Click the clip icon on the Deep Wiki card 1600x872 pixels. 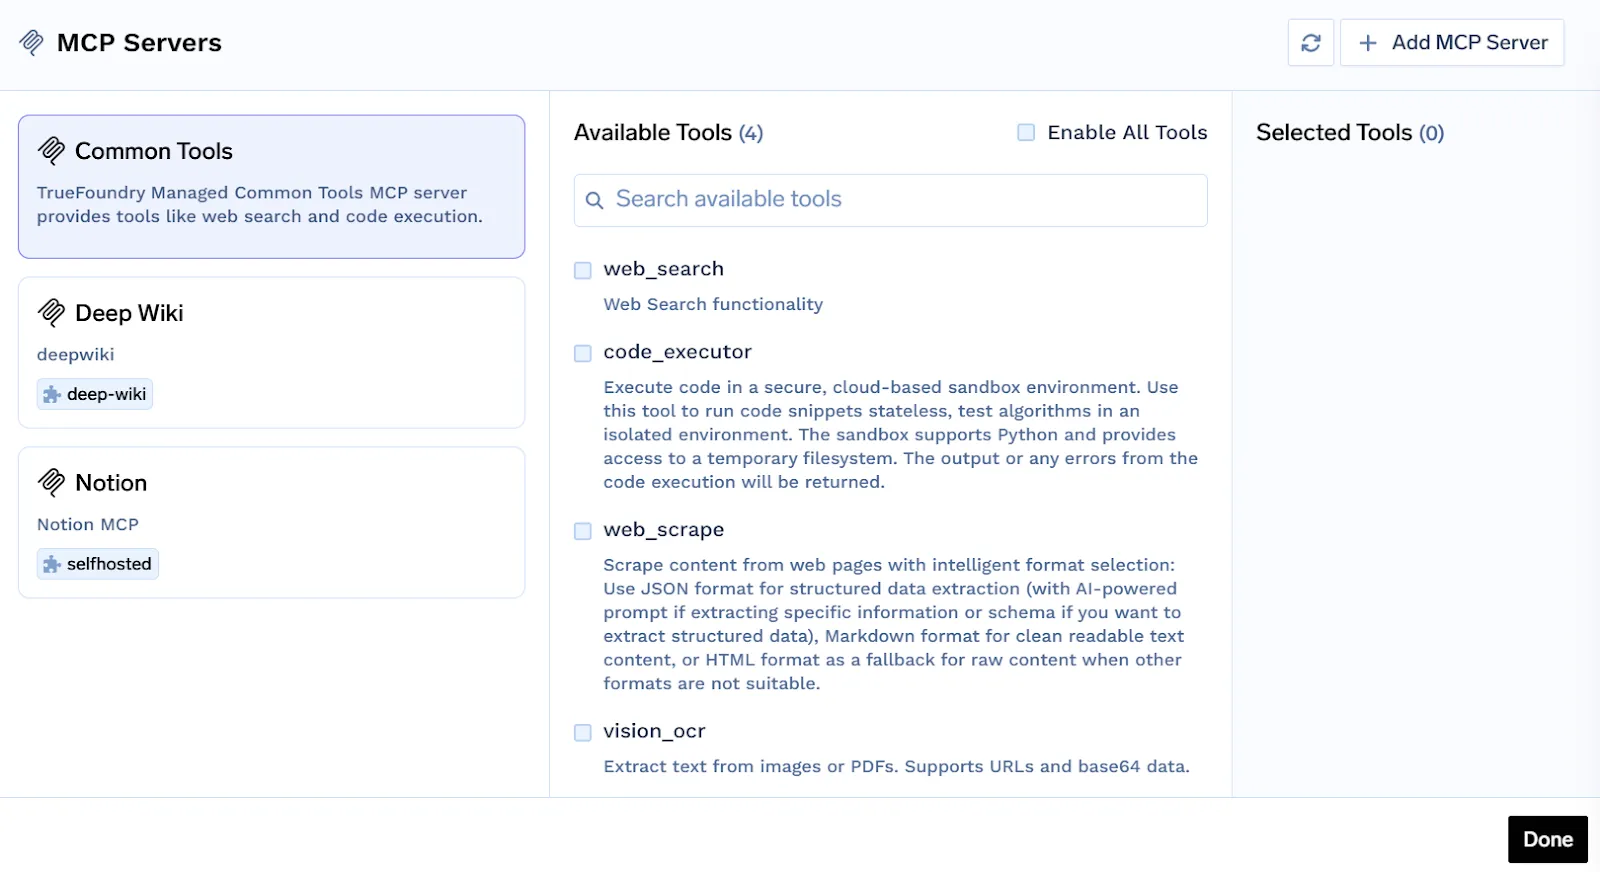(x=51, y=312)
